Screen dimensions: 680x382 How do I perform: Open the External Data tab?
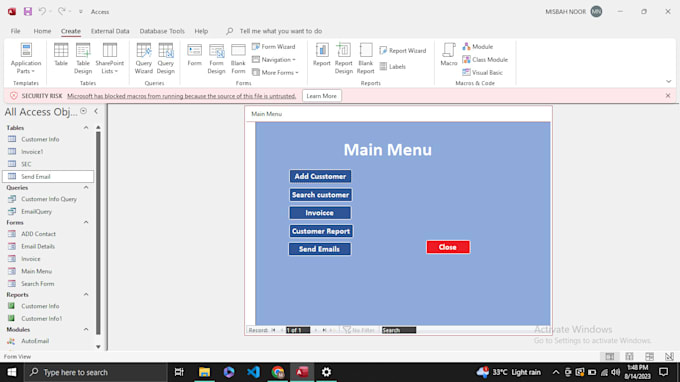110,31
